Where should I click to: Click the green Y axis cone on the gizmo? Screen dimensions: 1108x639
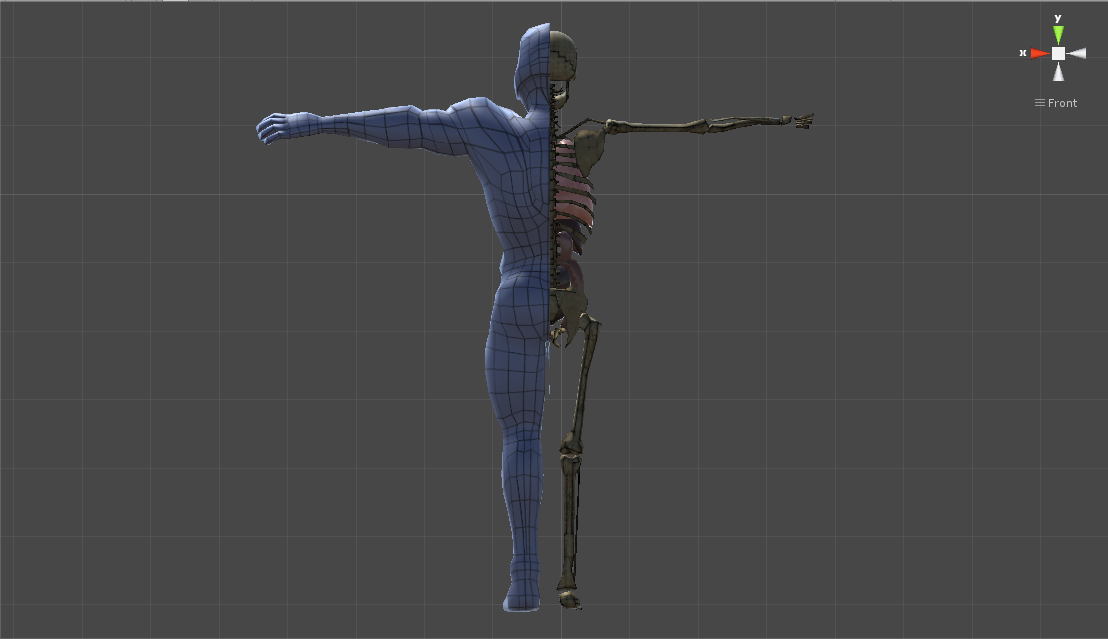pyautogui.click(x=1058, y=35)
